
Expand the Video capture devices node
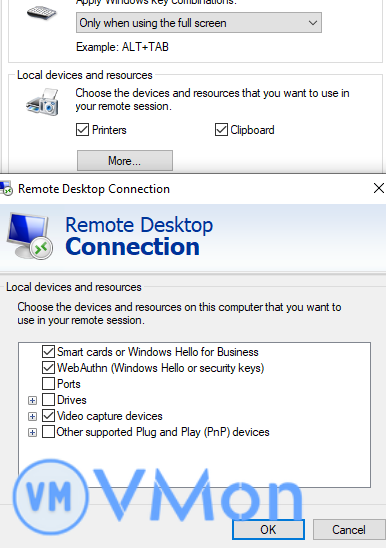[33, 416]
